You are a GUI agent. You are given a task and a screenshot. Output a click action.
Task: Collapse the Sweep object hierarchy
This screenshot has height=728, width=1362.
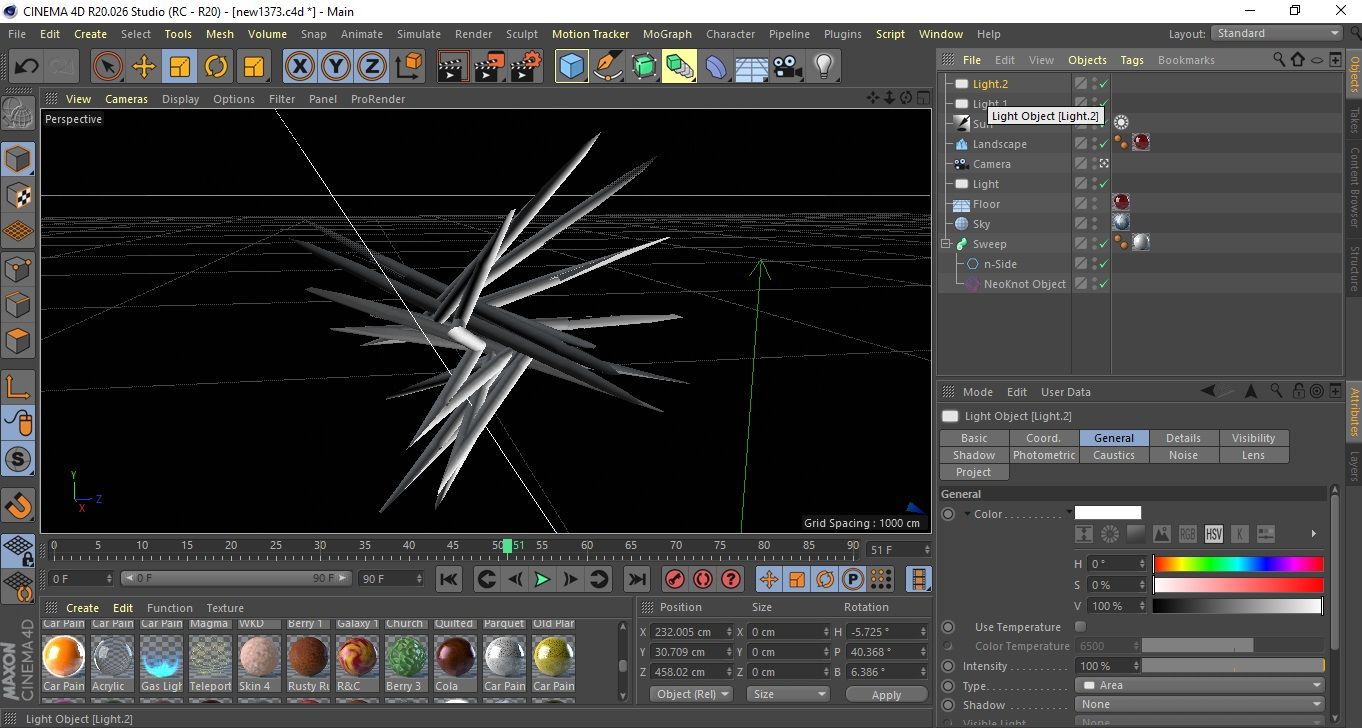pos(946,244)
